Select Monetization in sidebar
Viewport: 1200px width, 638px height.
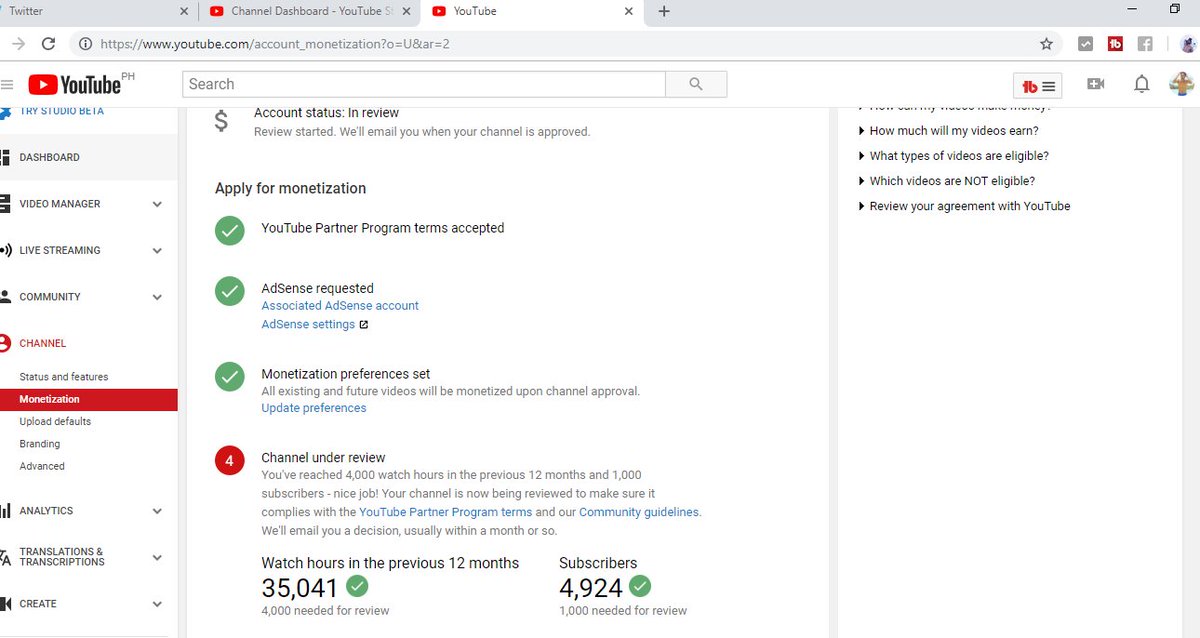pos(88,399)
